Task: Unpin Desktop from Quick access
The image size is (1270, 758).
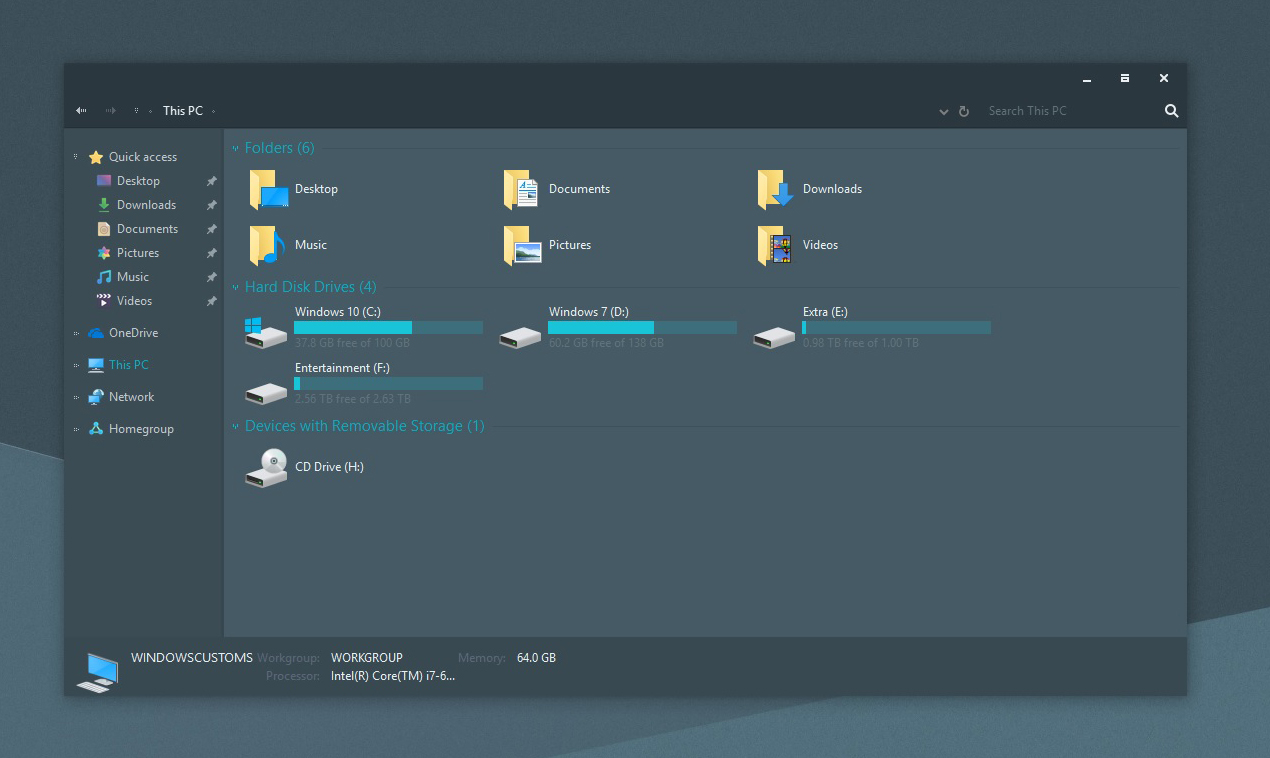Action: 211,181
